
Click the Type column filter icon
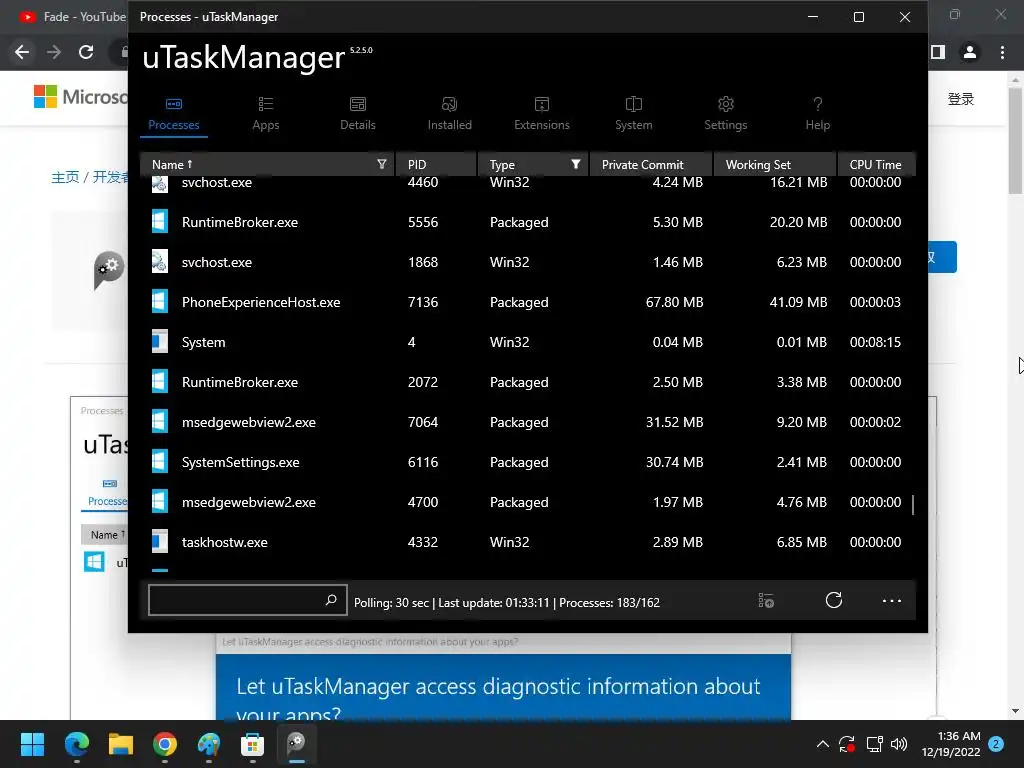point(575,165)
